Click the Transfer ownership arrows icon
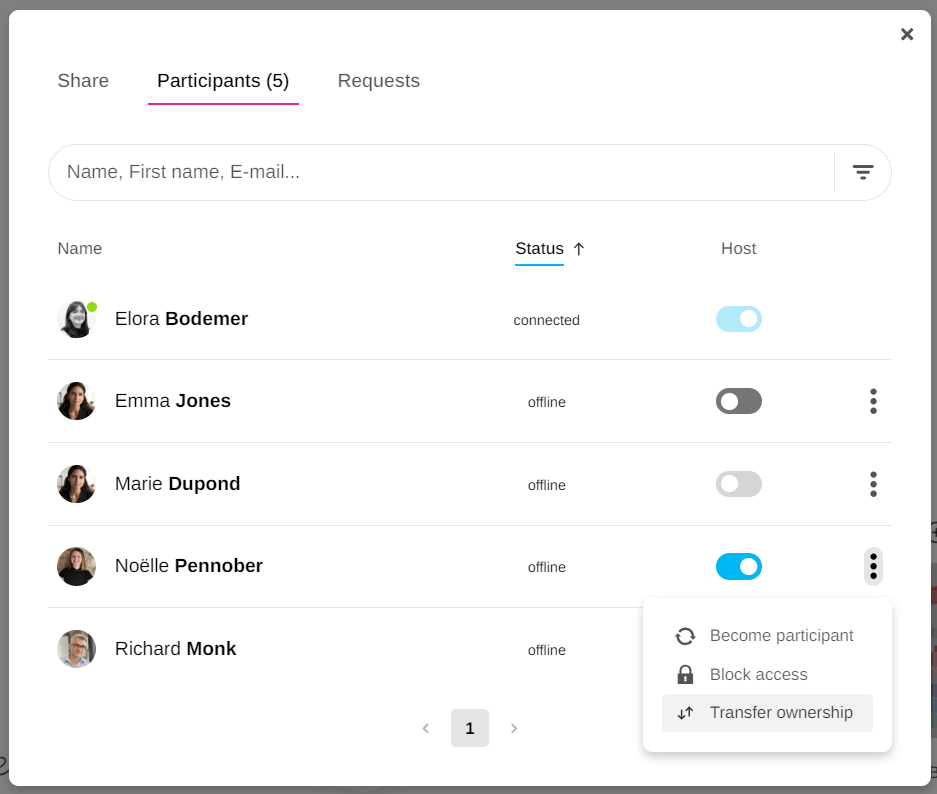 click(x=685, y=713)
